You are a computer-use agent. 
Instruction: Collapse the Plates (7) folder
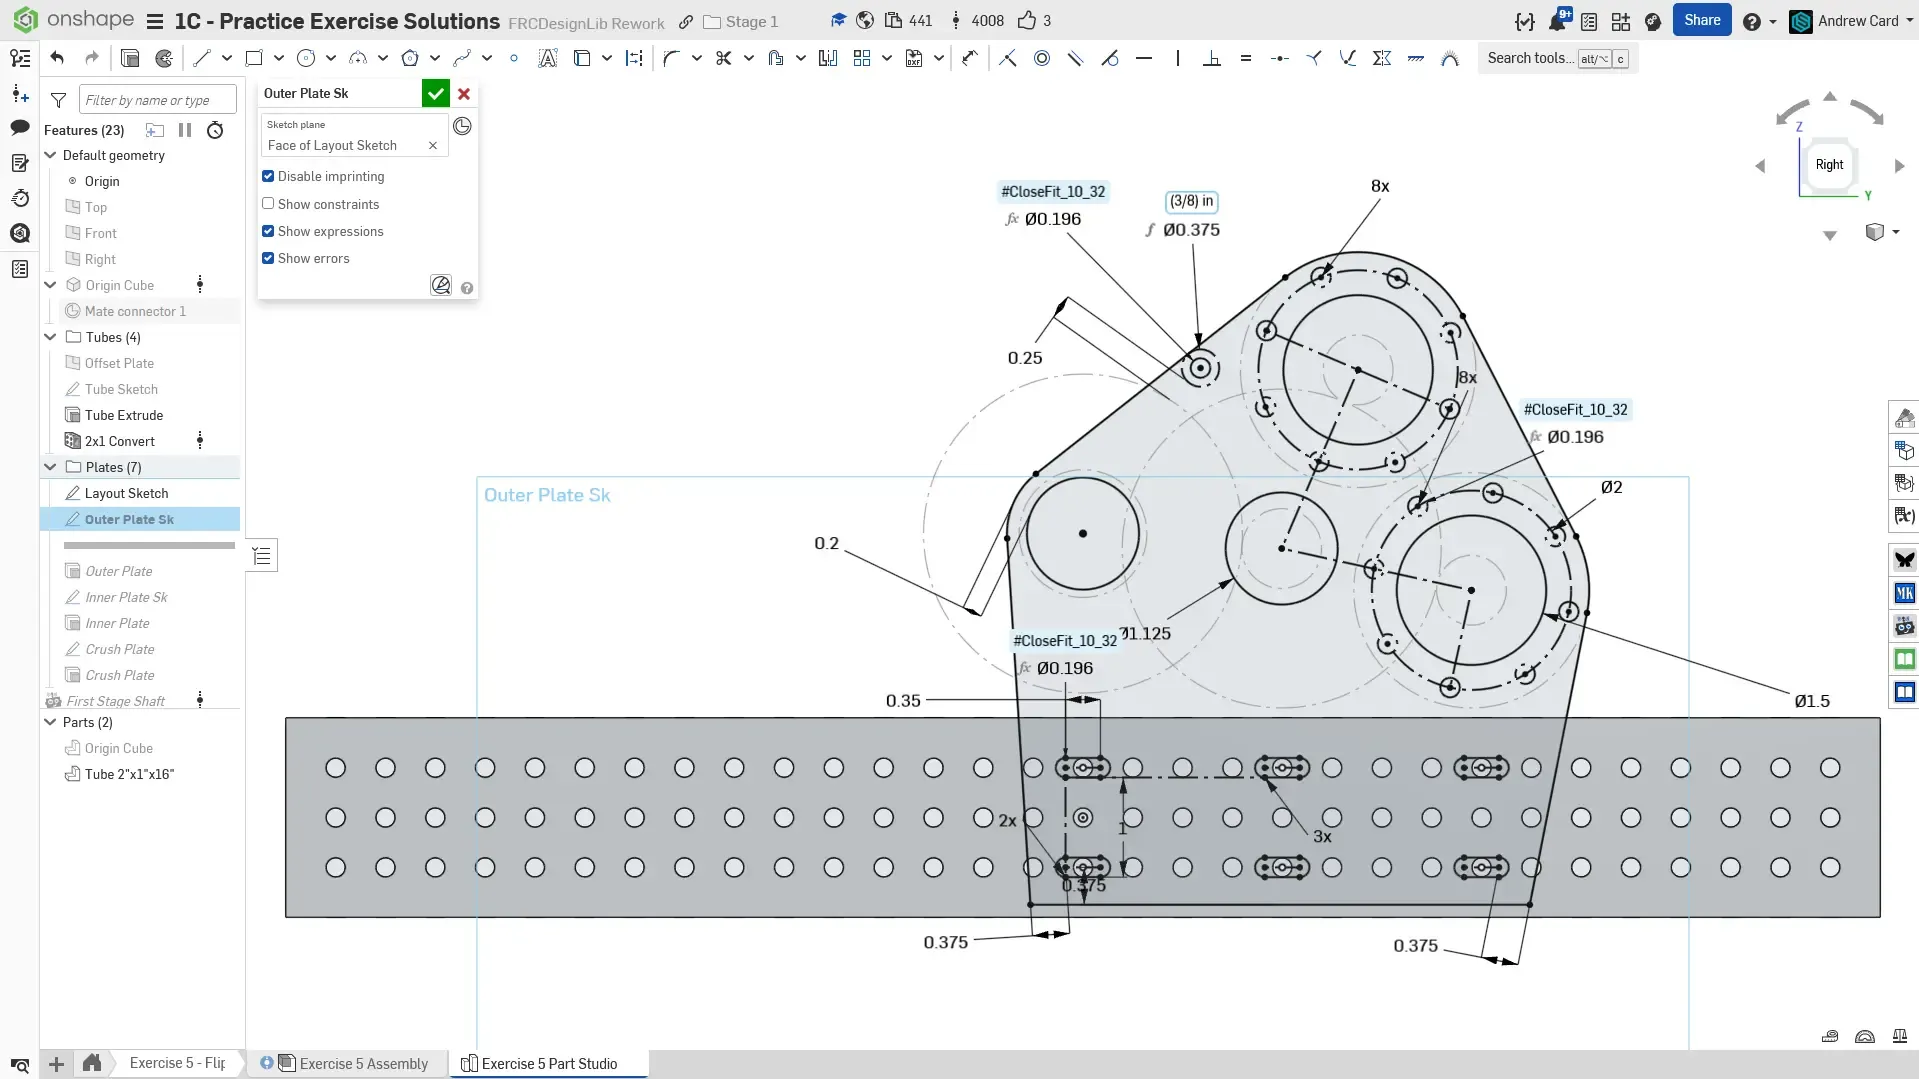click(50, 467)
